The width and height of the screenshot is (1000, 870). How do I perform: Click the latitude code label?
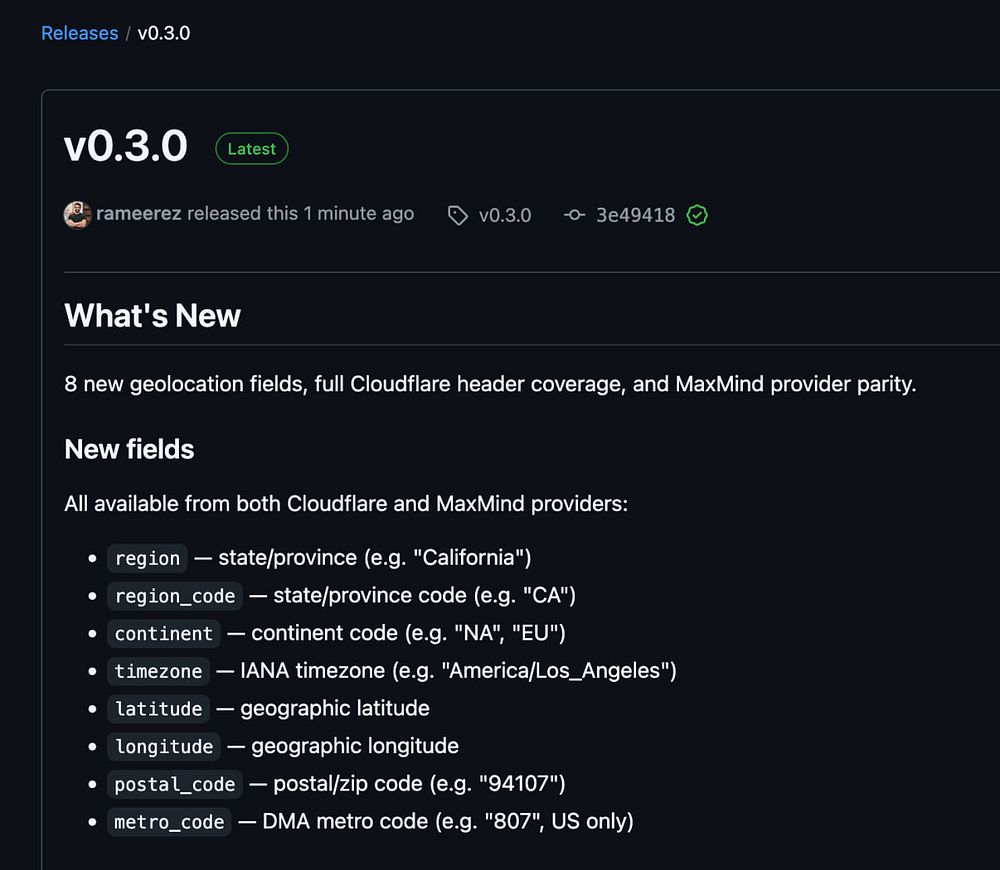tap(158, 709)
